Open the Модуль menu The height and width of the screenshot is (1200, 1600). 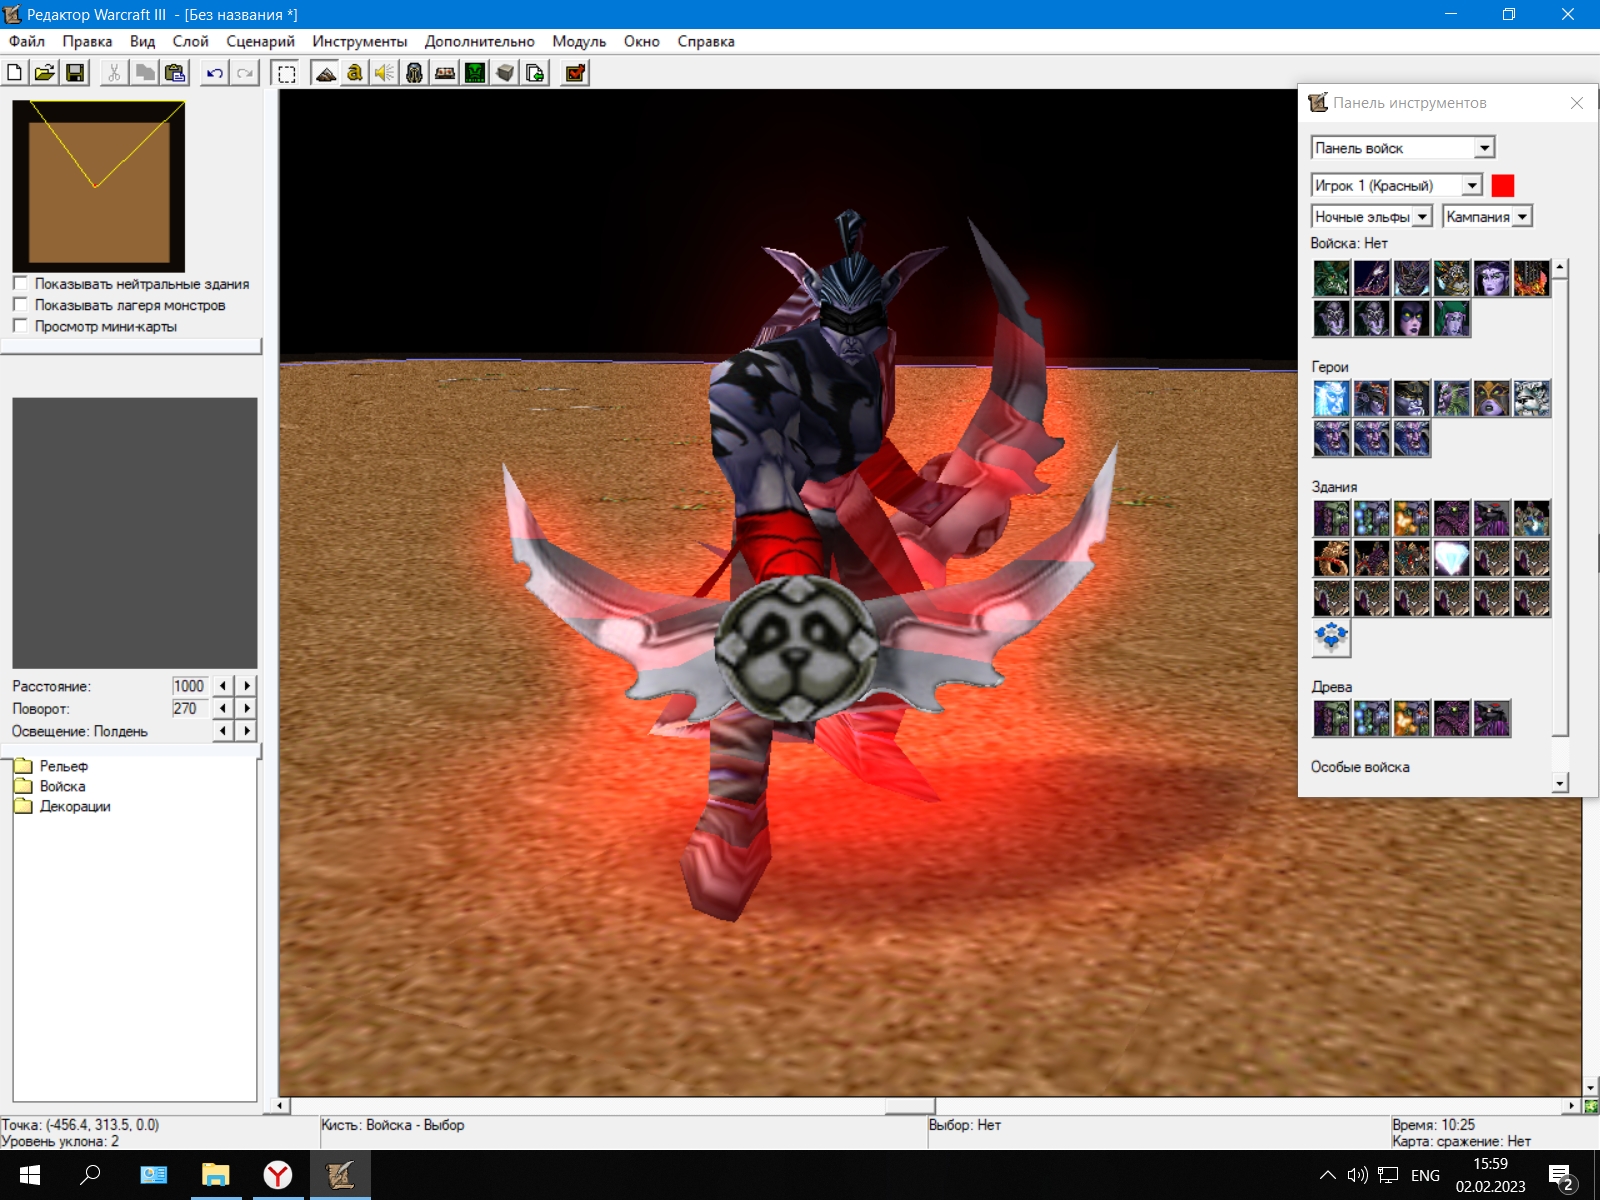[579, 41]
